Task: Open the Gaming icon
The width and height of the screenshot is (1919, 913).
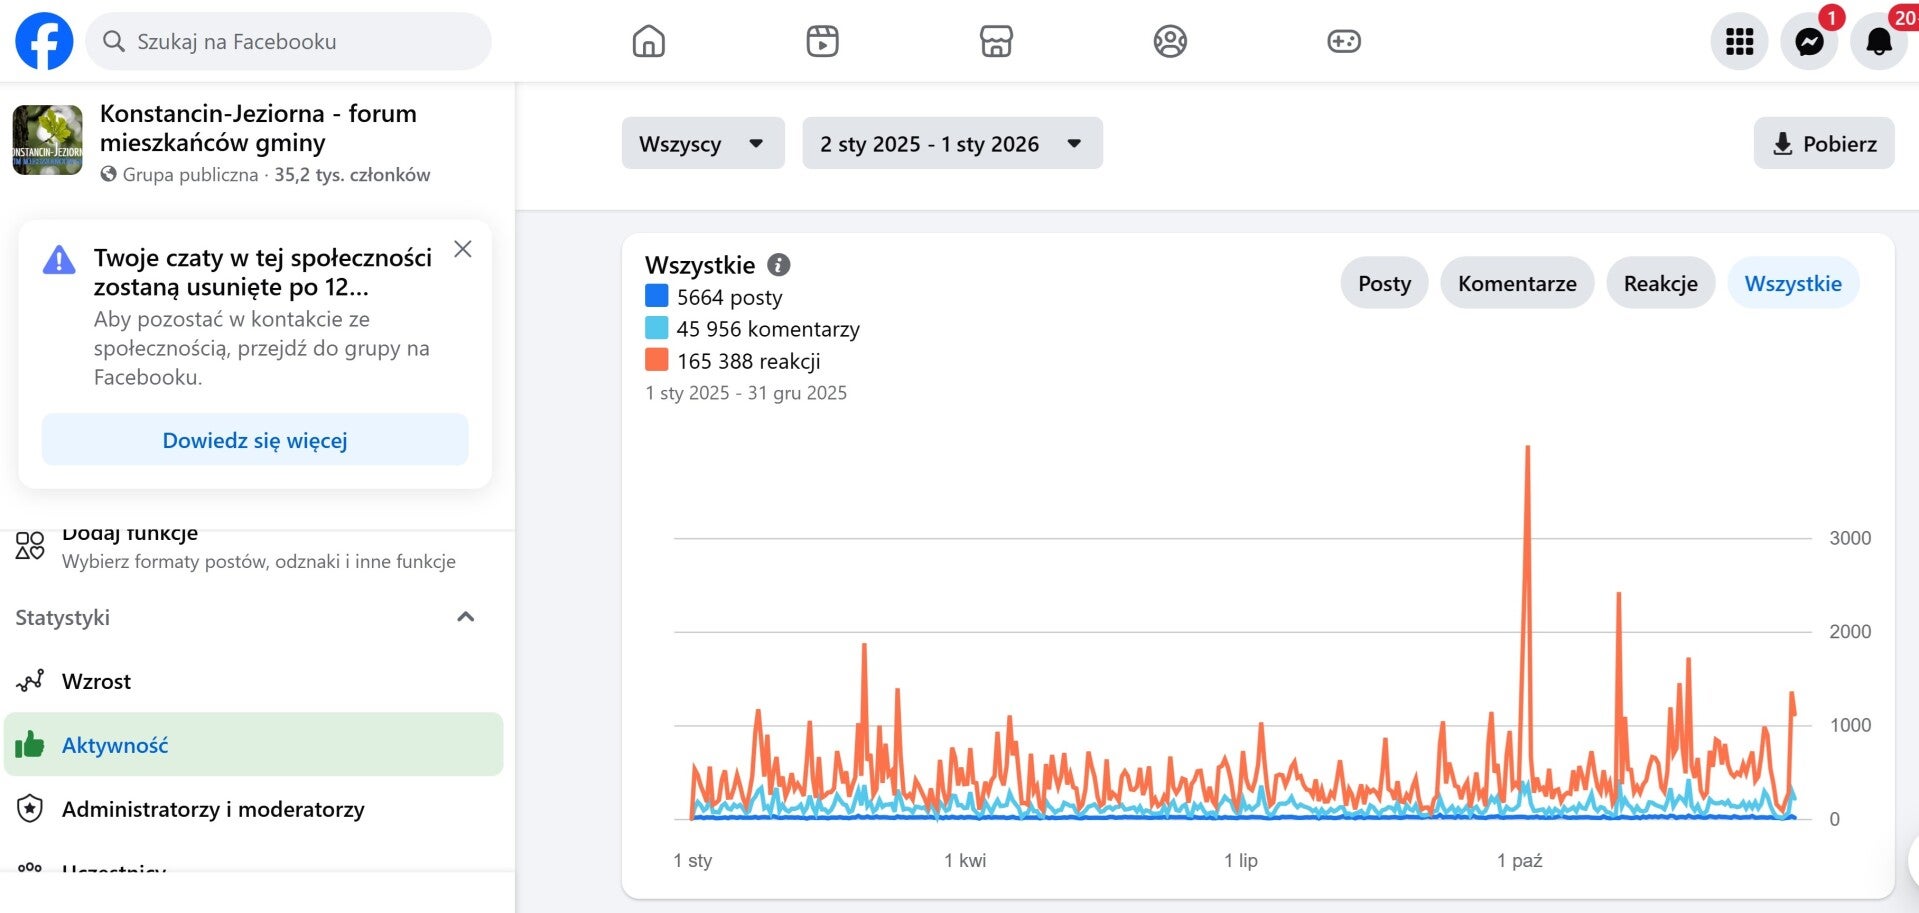Action: (1343, 41)
